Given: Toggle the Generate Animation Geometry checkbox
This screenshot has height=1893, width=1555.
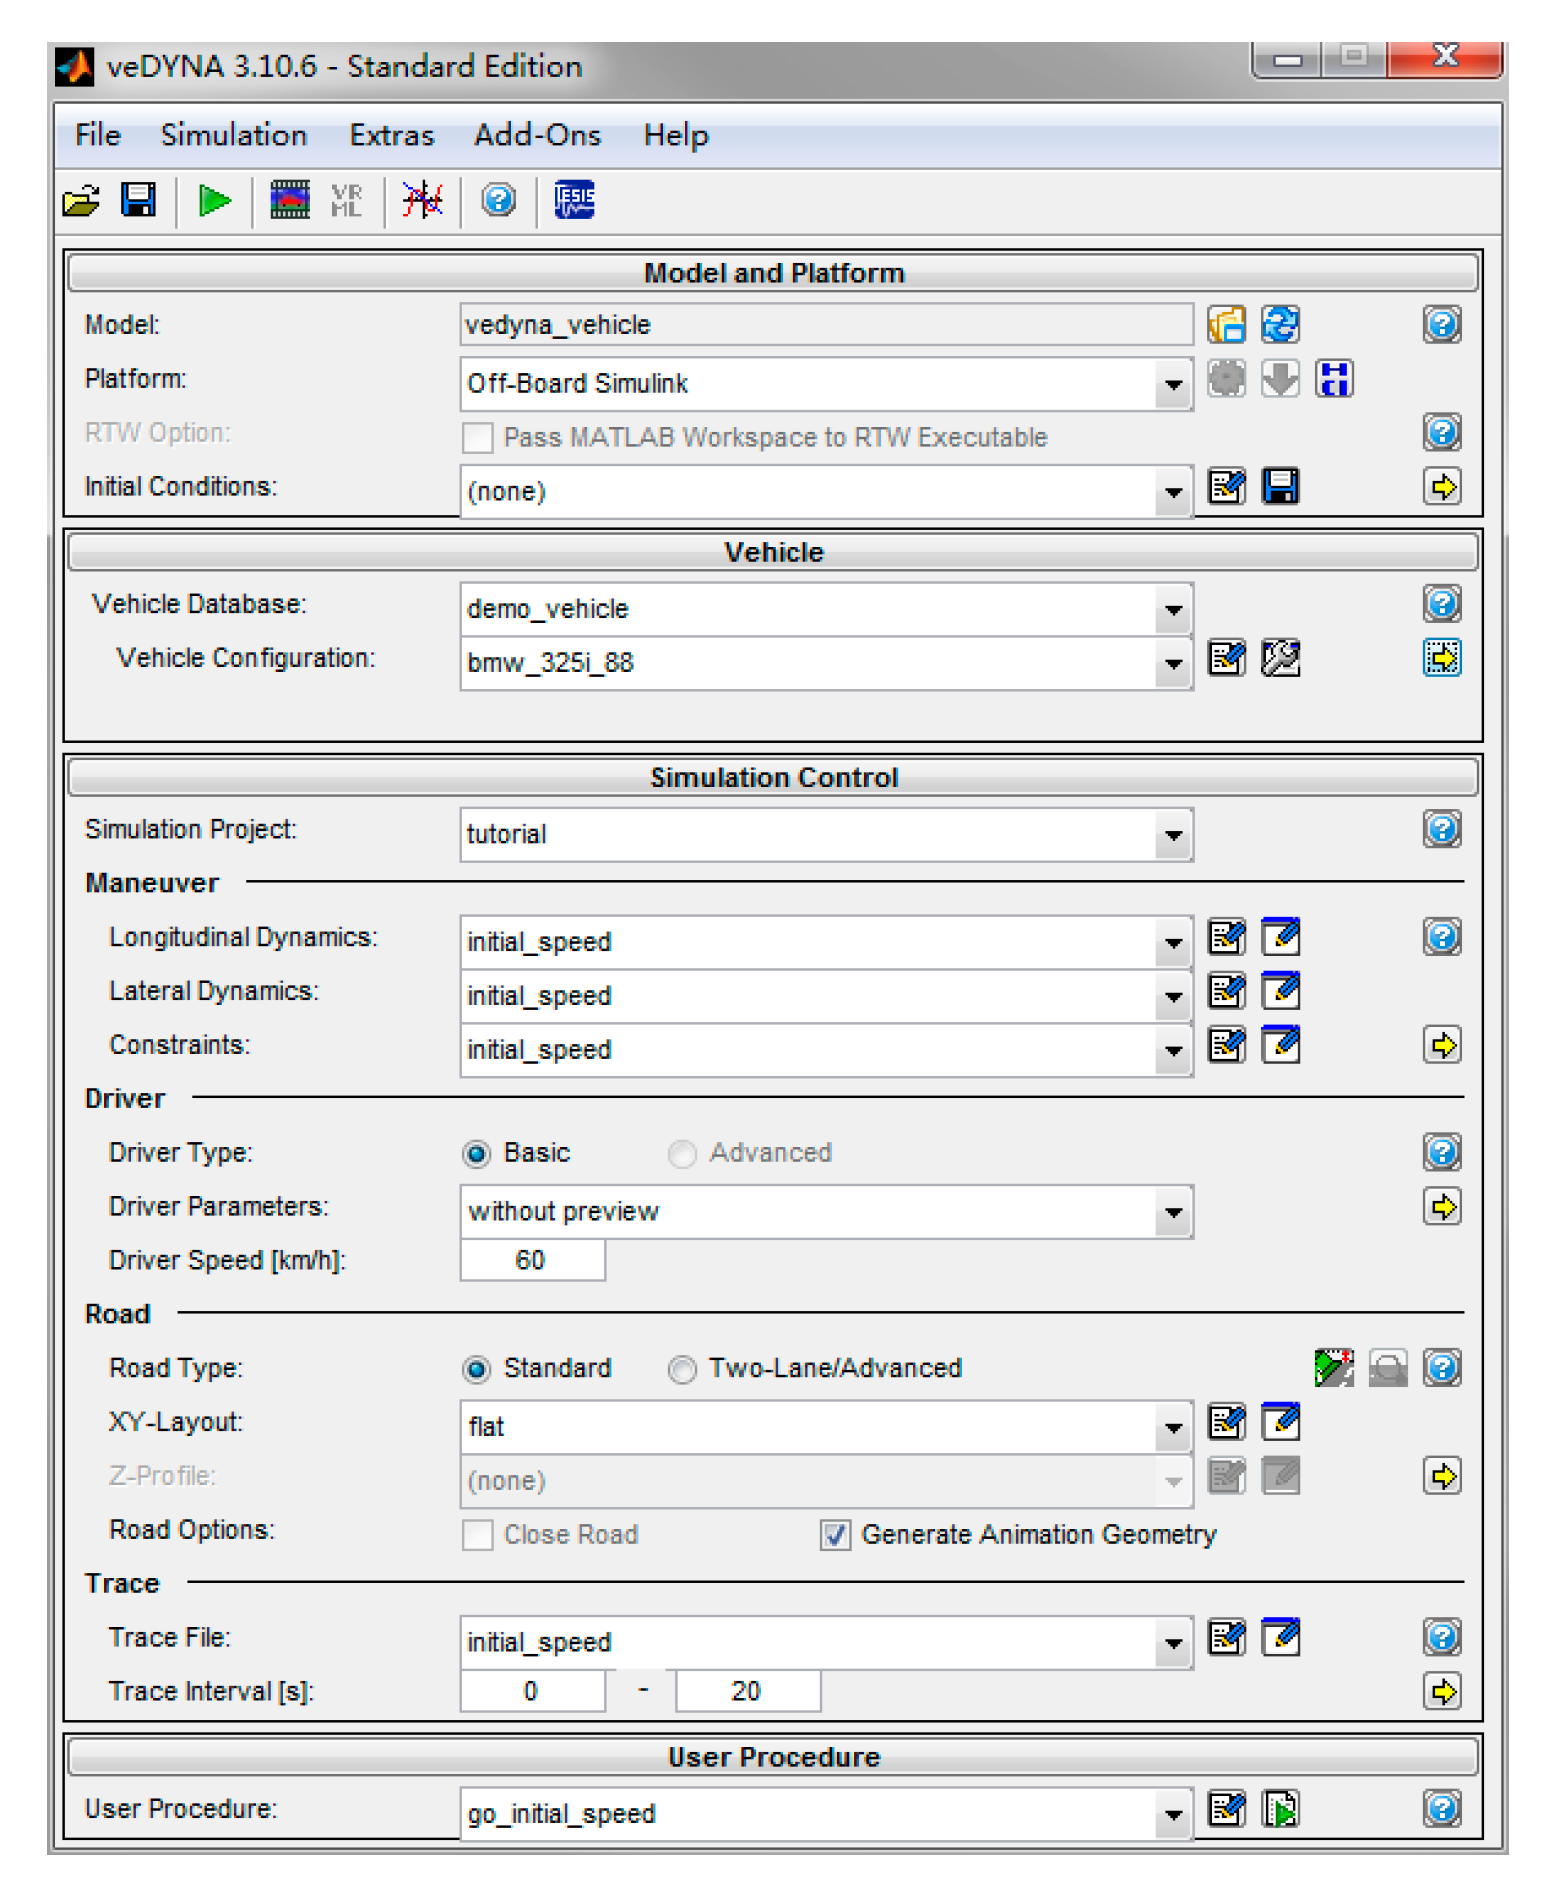Looking at the screenshot, I should click(835, 1534).
